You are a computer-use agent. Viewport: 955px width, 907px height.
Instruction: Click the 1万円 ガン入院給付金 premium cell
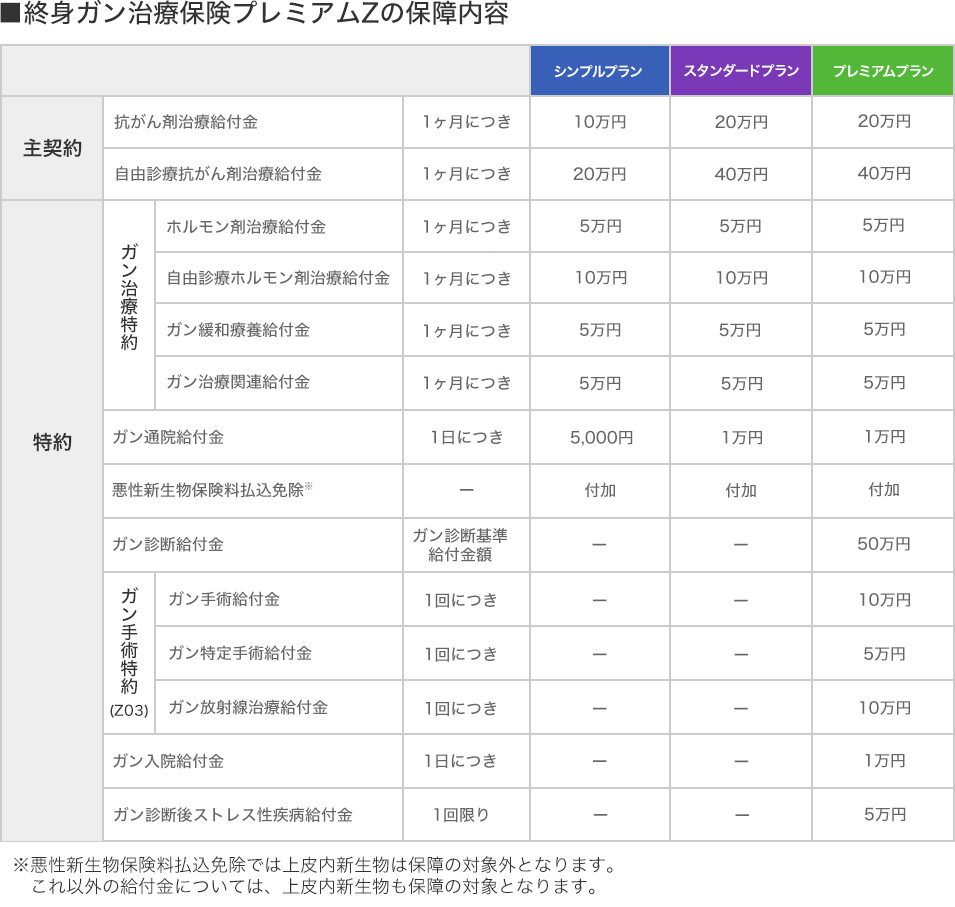click(x=884, y=761)
